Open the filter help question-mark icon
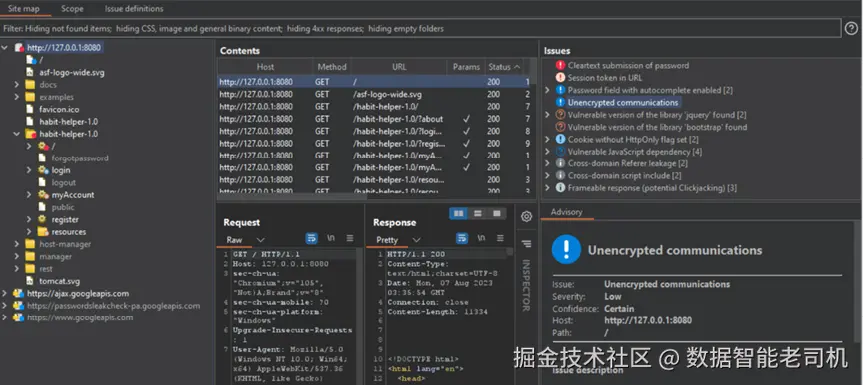 click(x=851, y=29)
